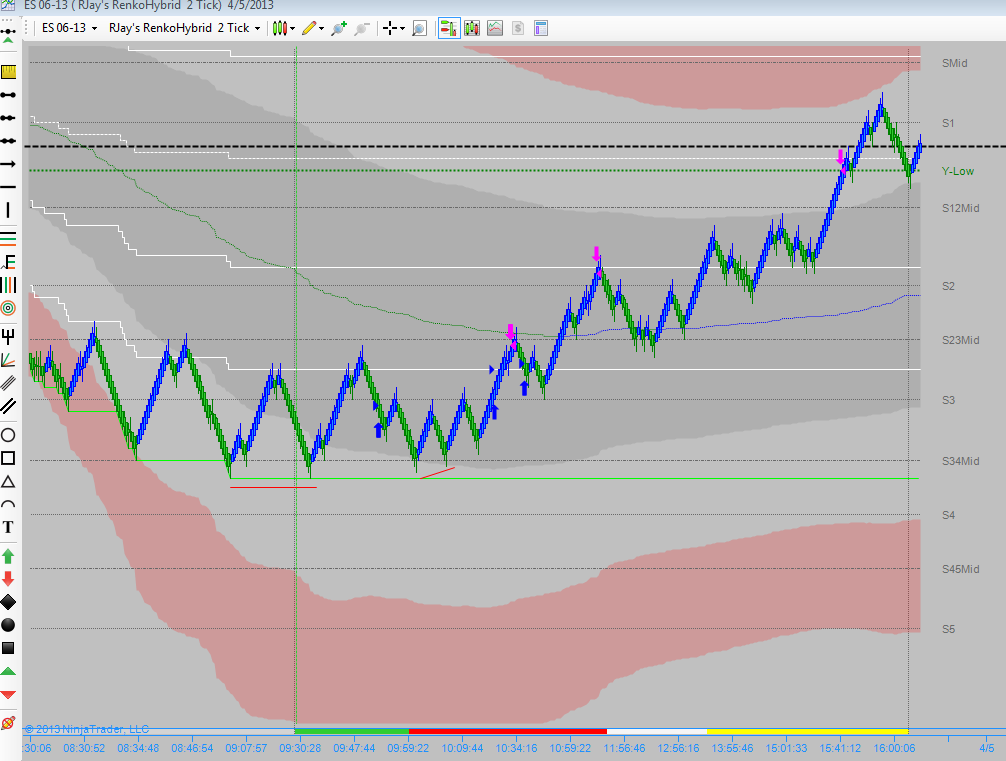This screenshot has height=761, width=1006.
Task: Click the Remove Drawing Objects icon
Action: point(8,723)
